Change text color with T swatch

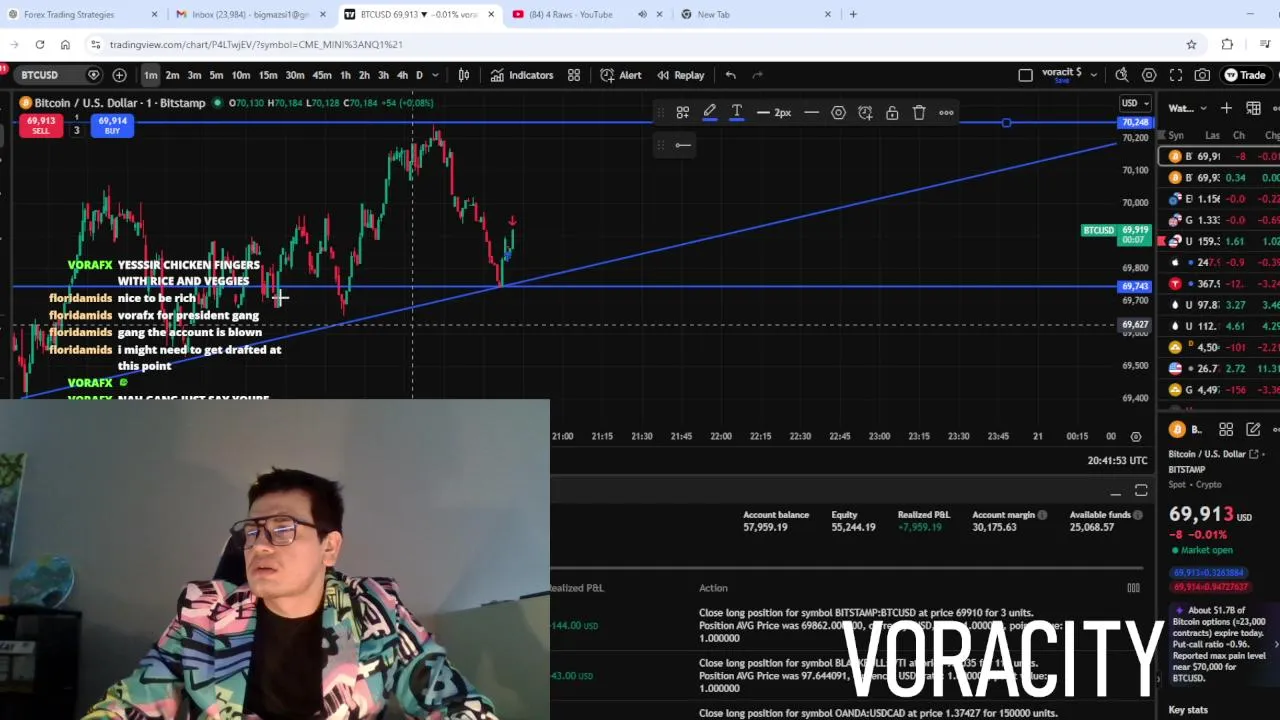click(736, 113)
